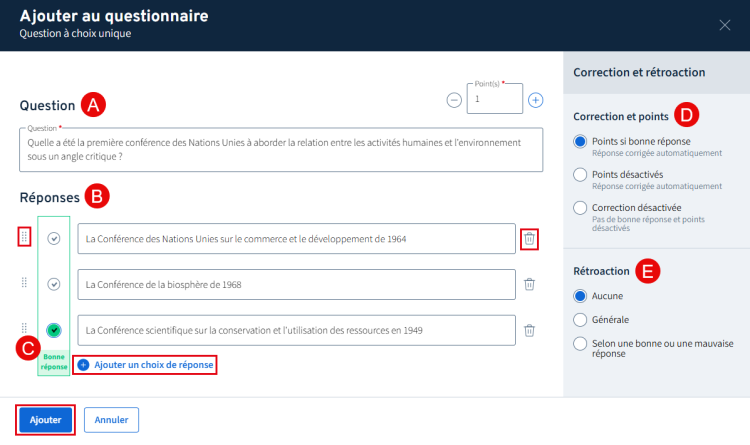Grab the drag handle of the first answer
The image size is (750, 445).
pyautogui.click(x=25, y=238)
